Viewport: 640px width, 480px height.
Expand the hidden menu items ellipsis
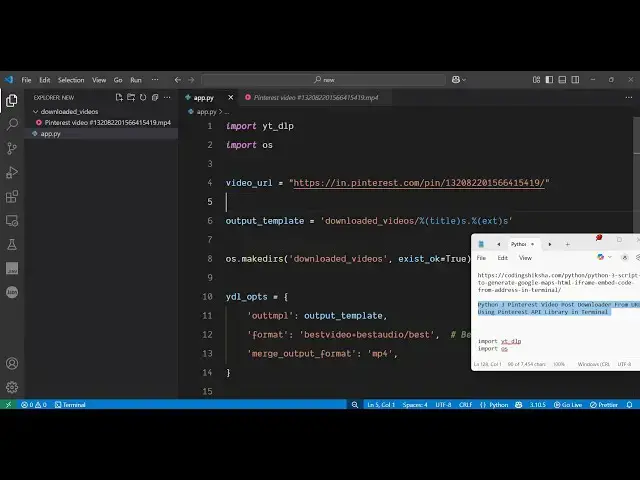pos(155,80)
